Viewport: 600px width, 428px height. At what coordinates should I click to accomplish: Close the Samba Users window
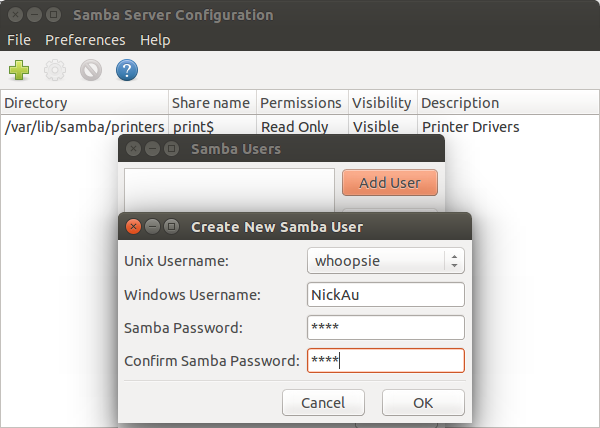pos(133,149)
